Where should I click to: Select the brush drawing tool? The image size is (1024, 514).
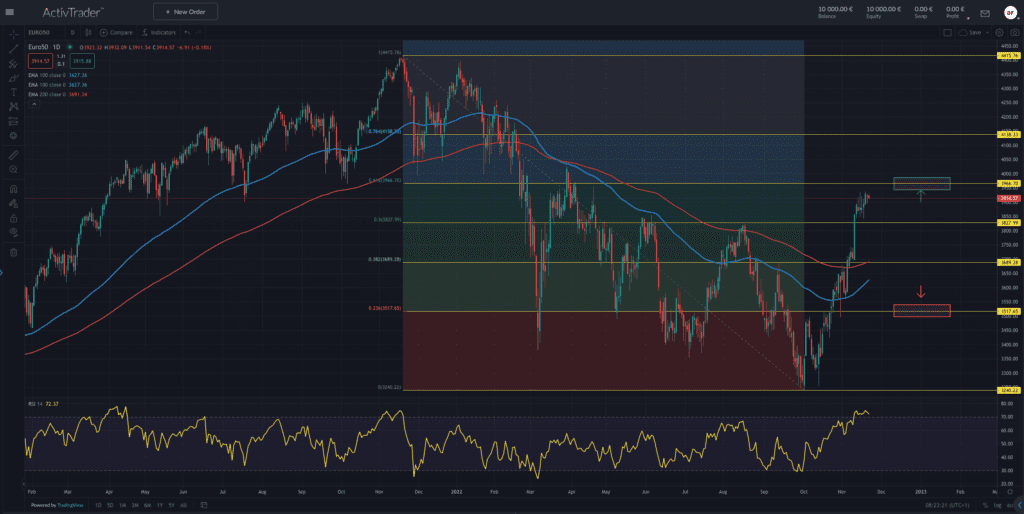pos(13,78)
